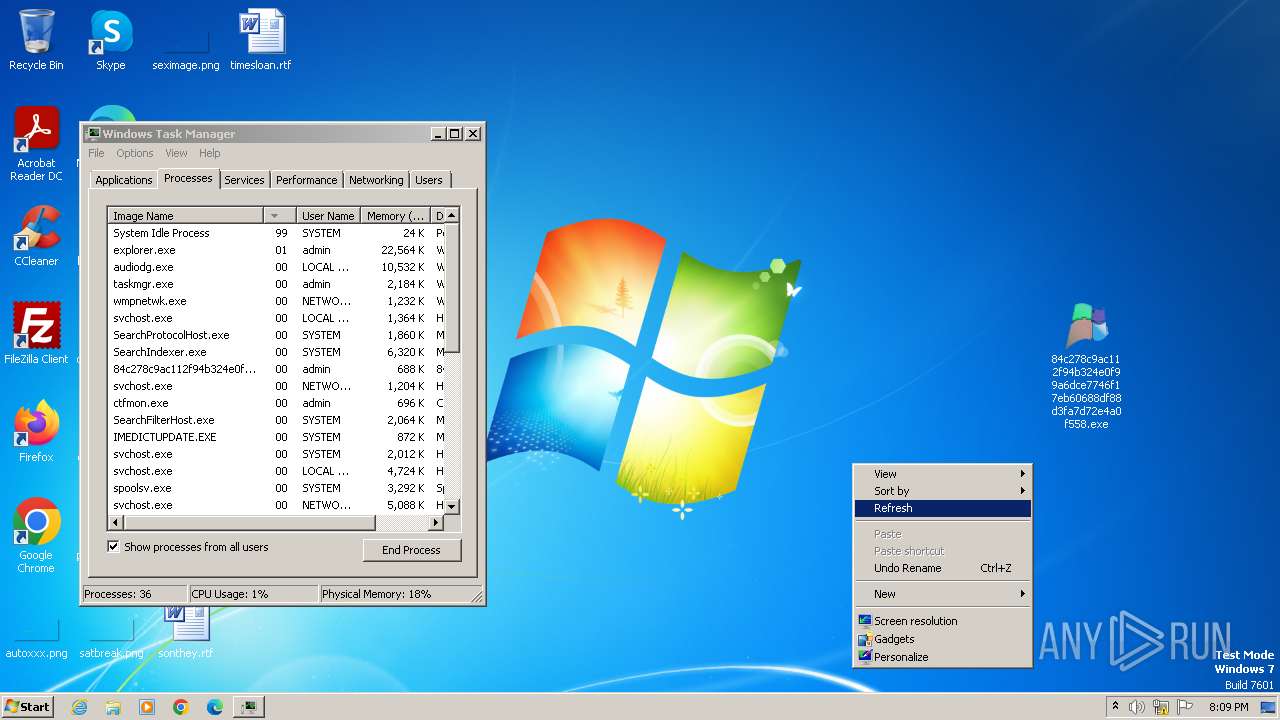Open File Explorer from the taskbar

[113, 707]
